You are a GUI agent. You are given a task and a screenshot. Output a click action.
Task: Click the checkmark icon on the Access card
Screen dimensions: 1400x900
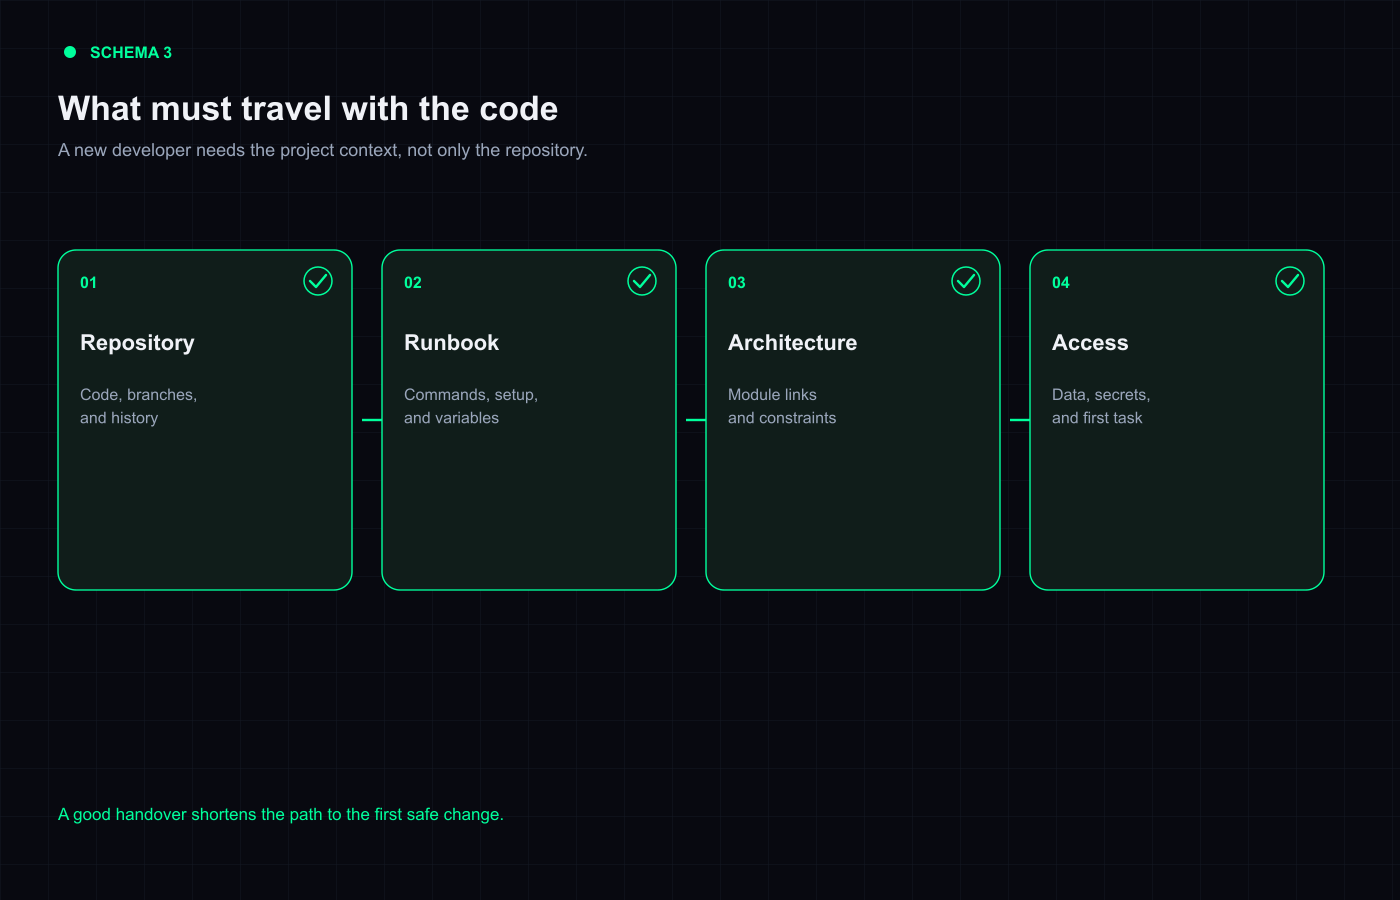pyautogui.click(x=1290, y=281)
